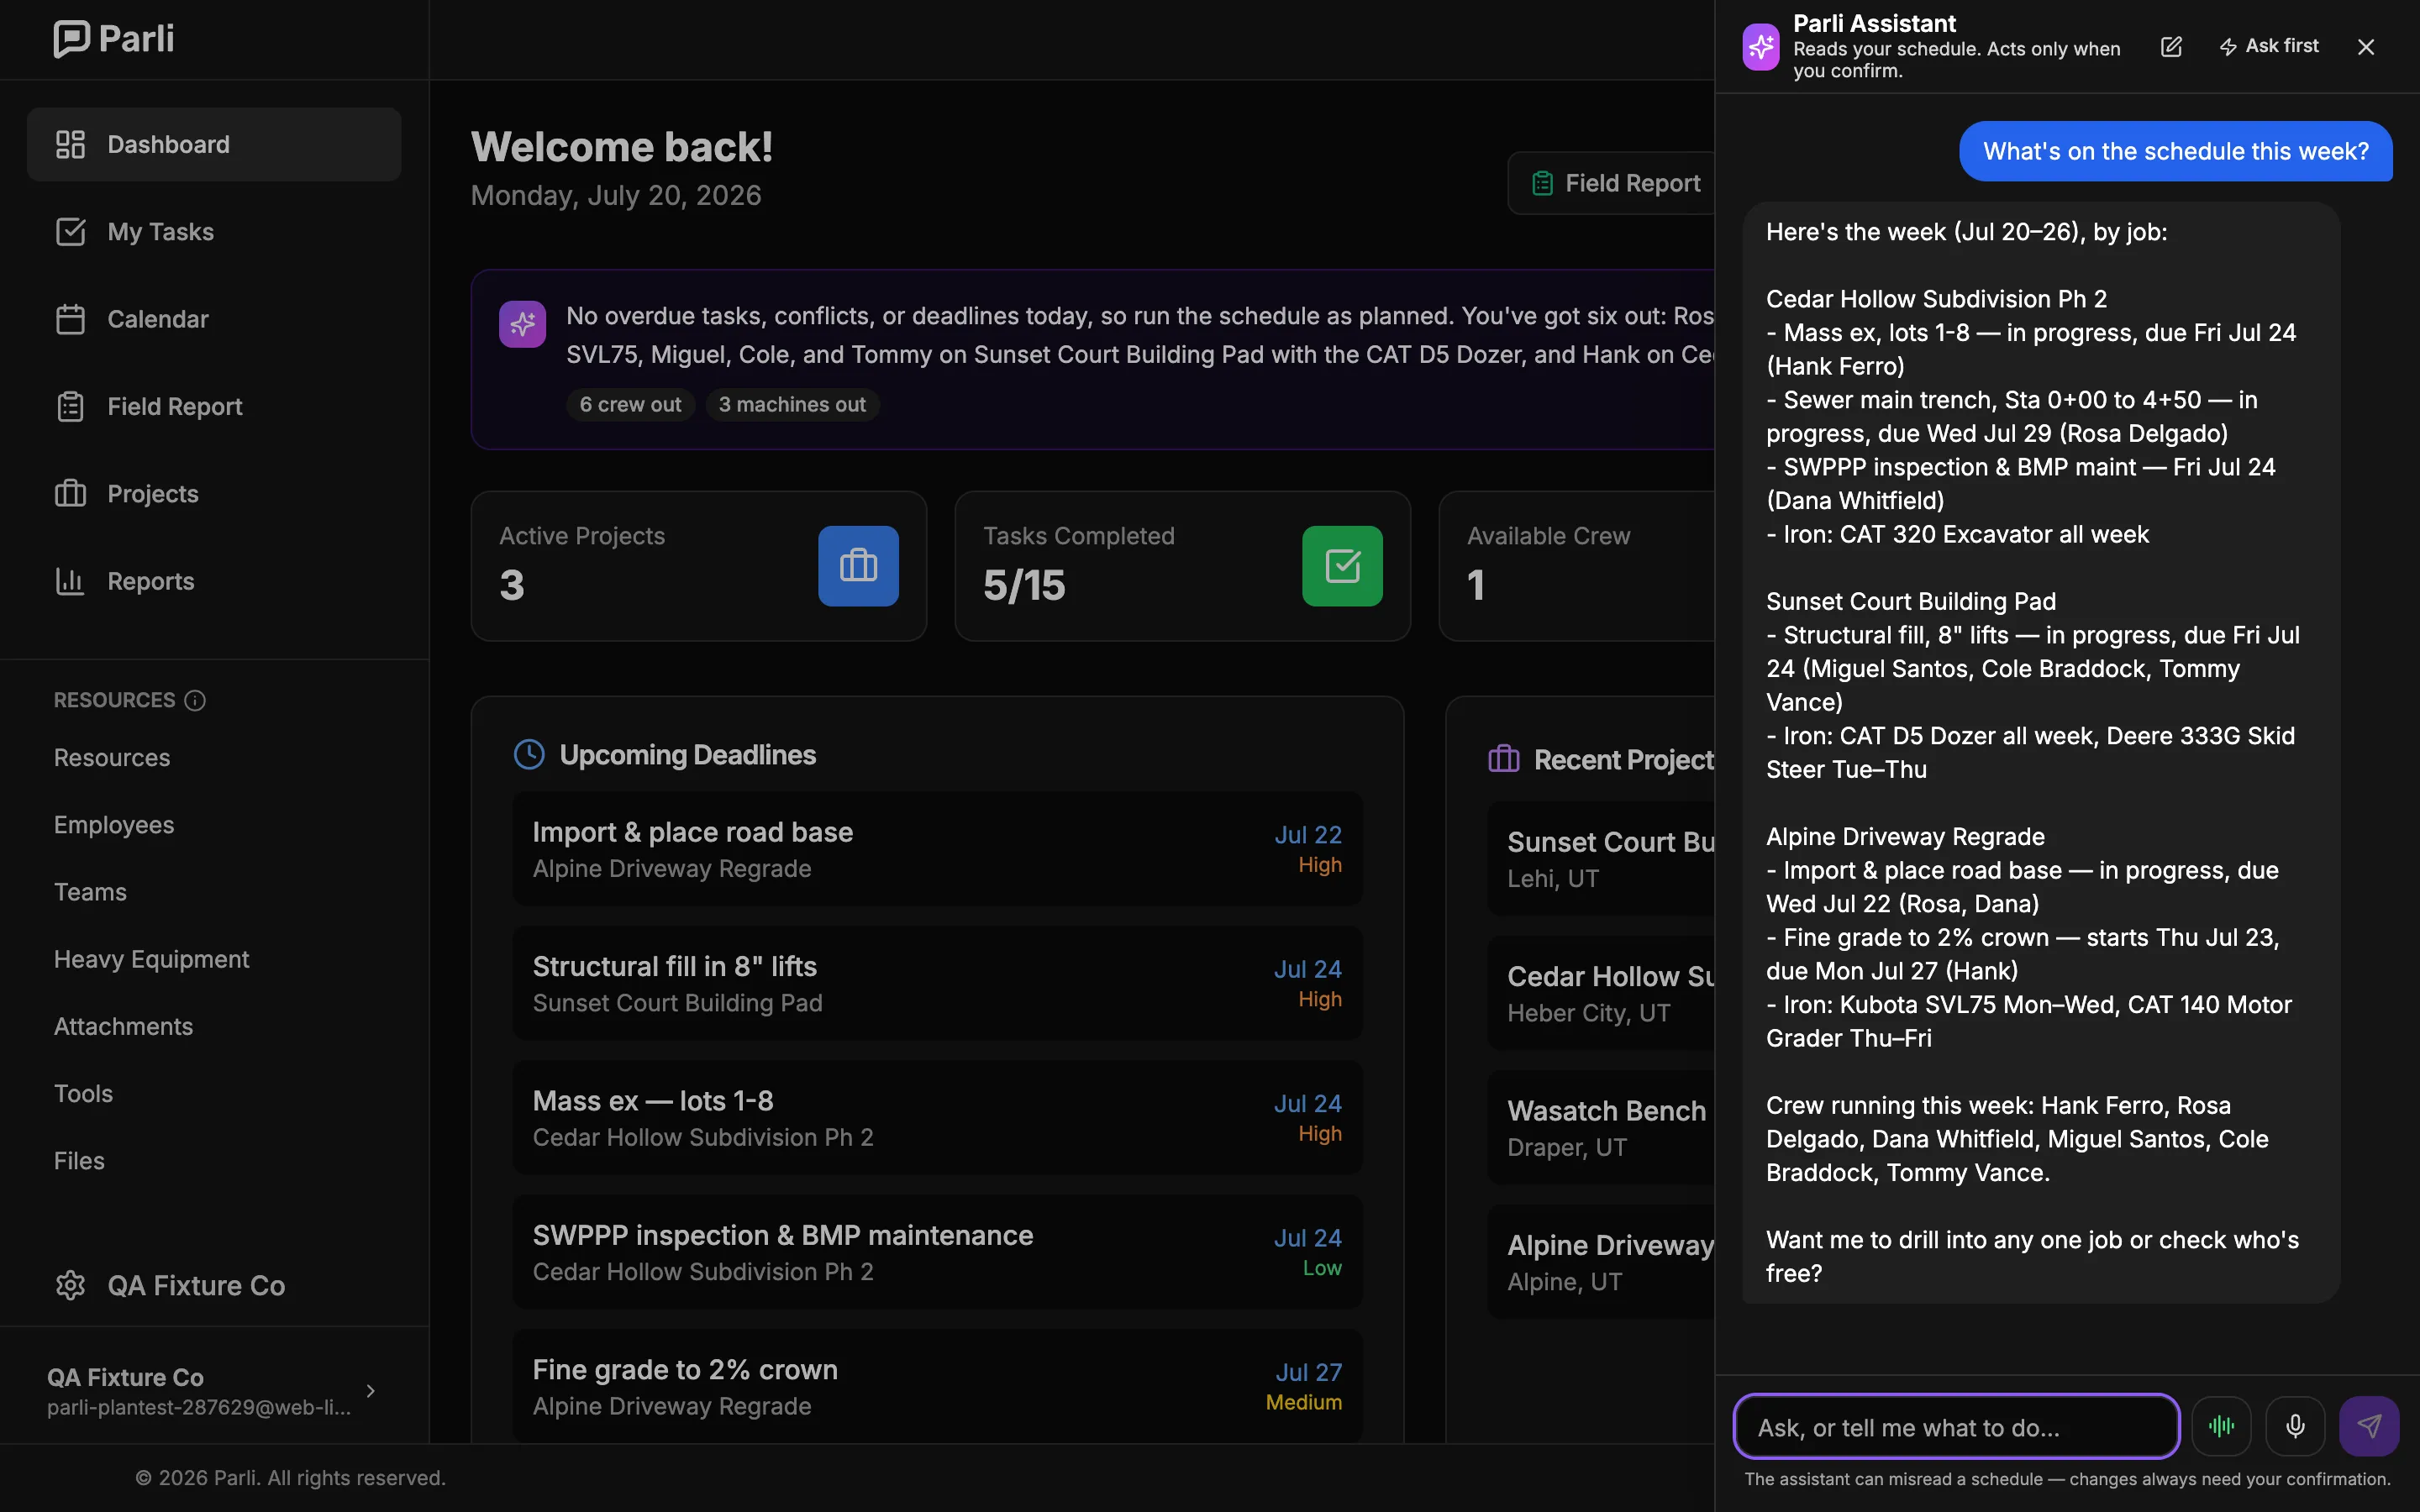Image resolution: width=2420 pixels, height=1512 pixels.
Task: Expand the QA Fixture Co account chevron
Action: [371, 1391]
